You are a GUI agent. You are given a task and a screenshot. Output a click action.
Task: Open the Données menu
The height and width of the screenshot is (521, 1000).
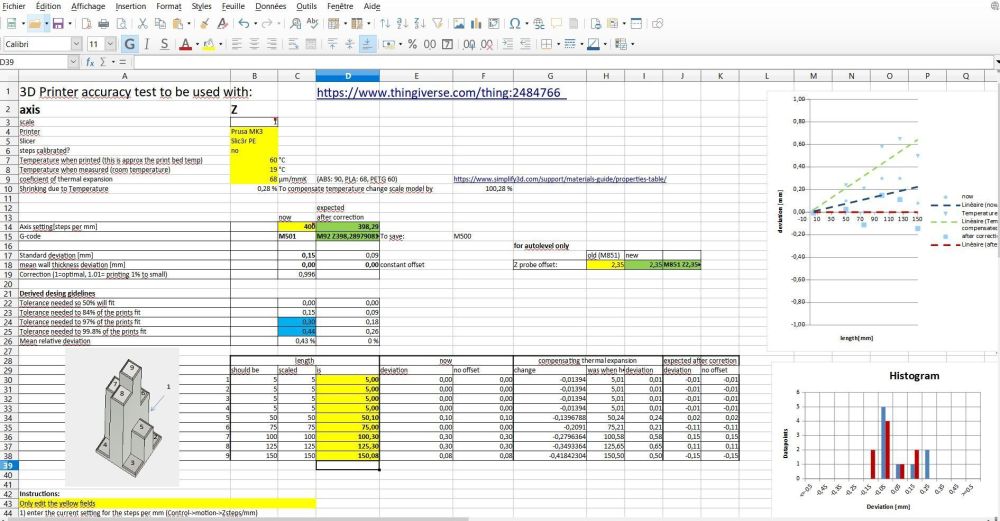pyautogui.click(x=270, y=6)
